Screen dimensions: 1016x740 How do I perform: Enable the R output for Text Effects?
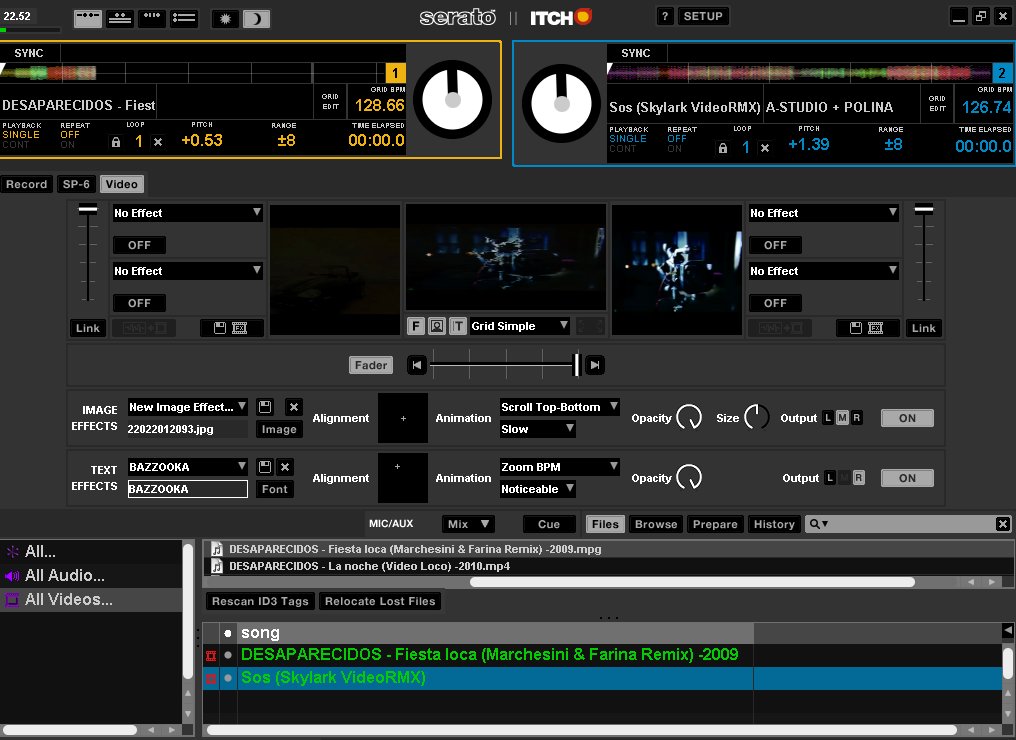coord(859,478)
